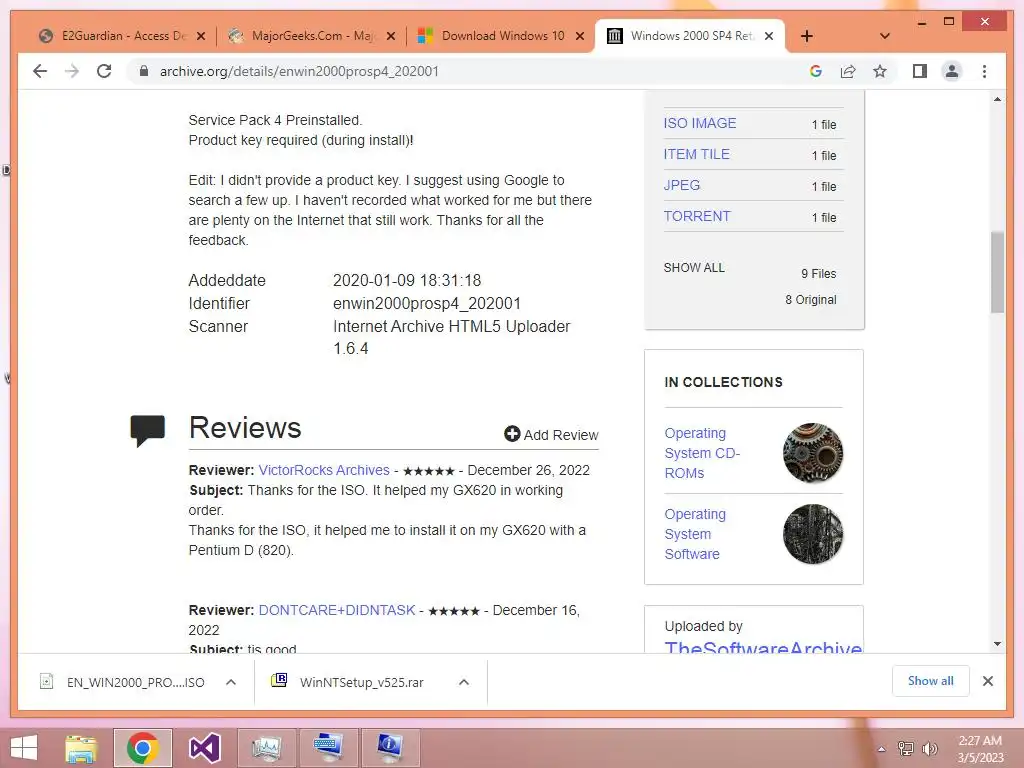Open Operating System CD-ROMs collection
Image resolution: width=1024 pixels, height=768 pixels.
702,453
